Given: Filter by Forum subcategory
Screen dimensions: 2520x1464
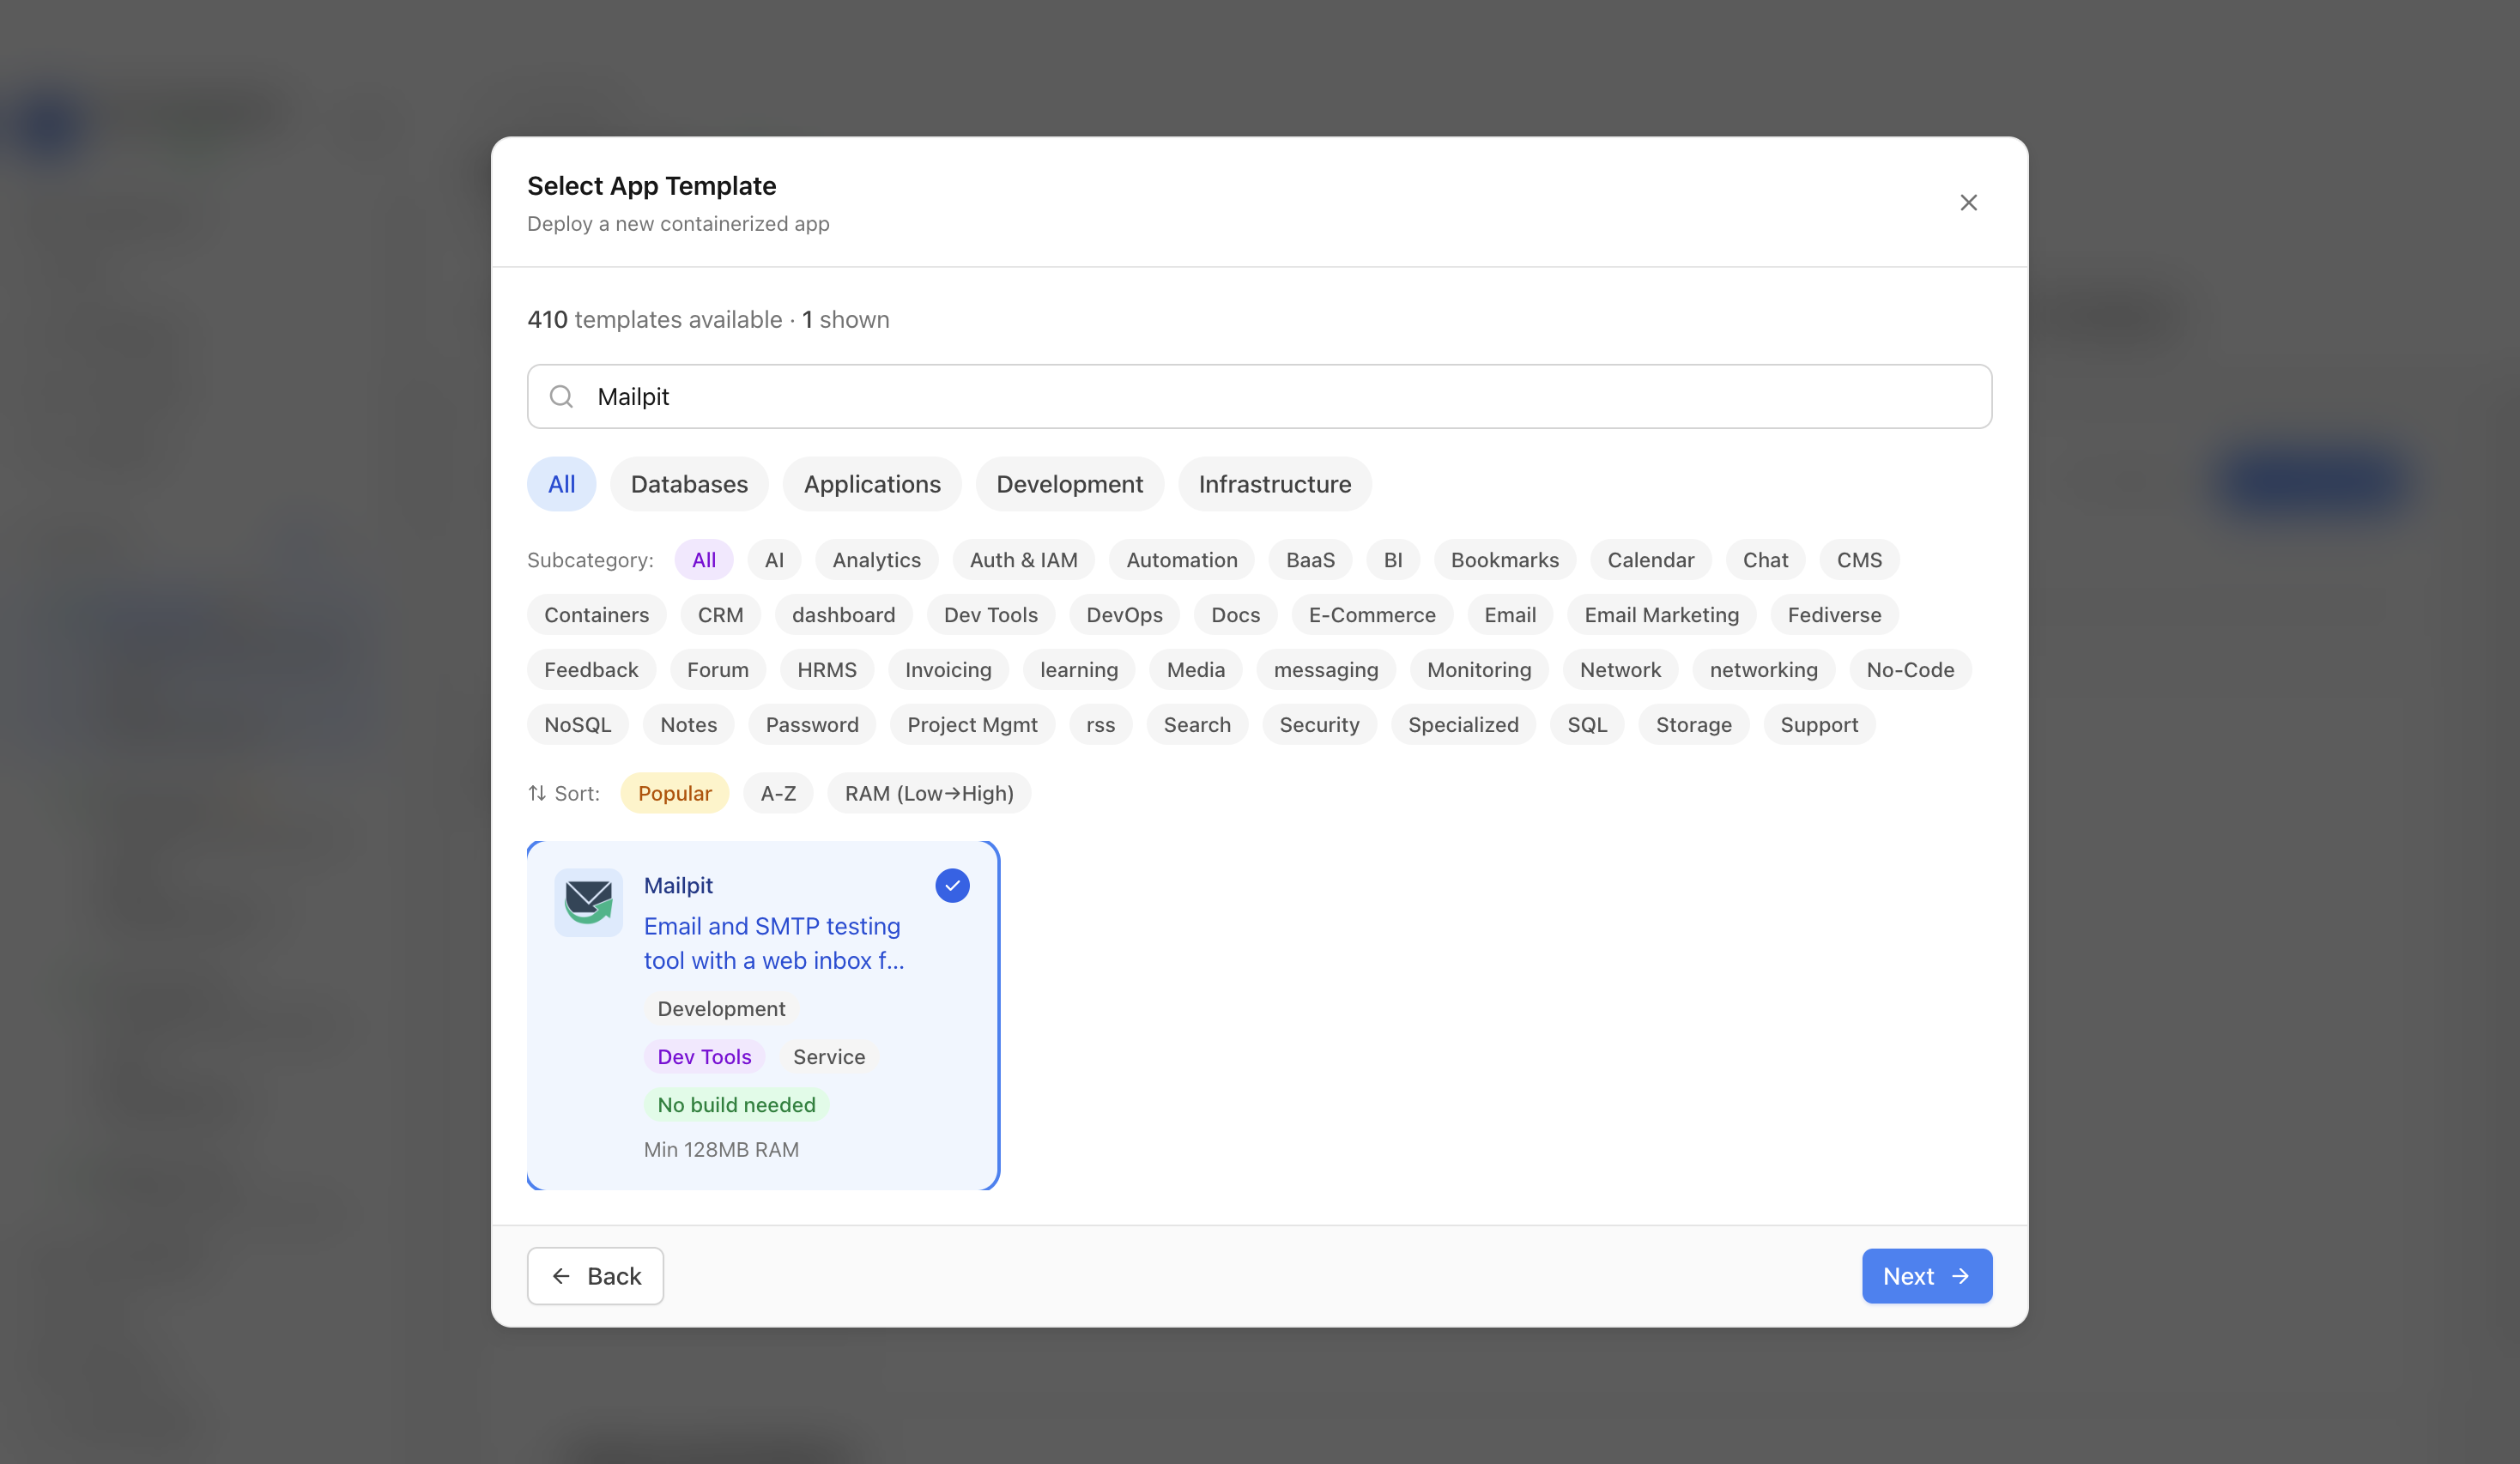Looking at the screenshot, I should [x=717, y=670].
